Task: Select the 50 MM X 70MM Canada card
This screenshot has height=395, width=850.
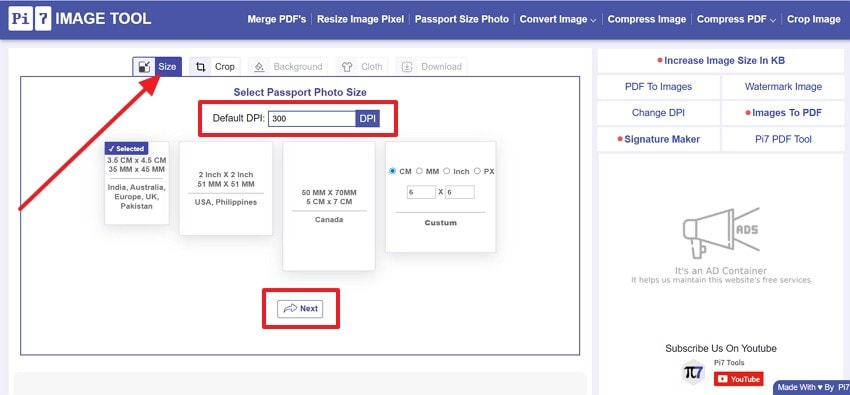Action: (x=329, y=206)
